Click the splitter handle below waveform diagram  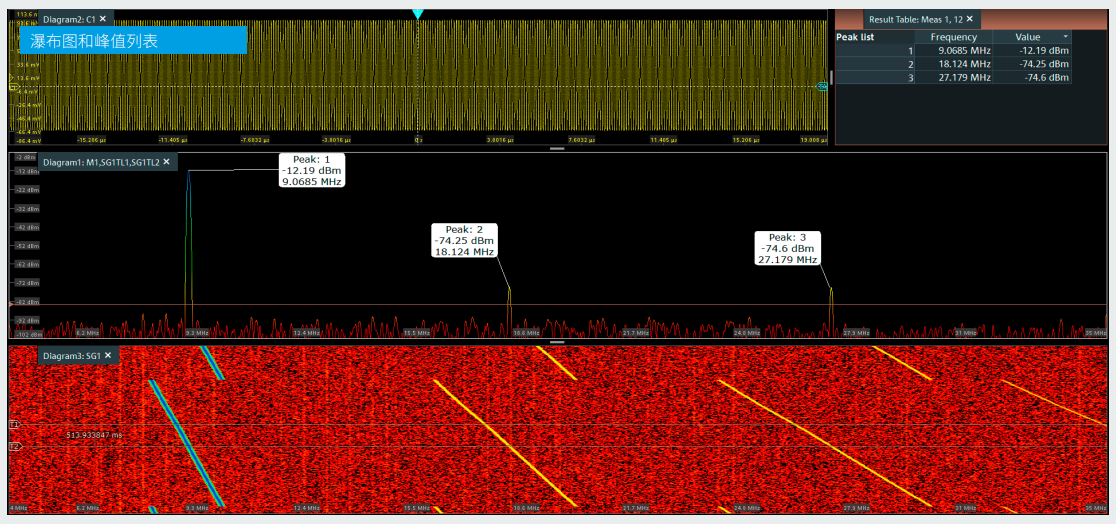(557, 148)
